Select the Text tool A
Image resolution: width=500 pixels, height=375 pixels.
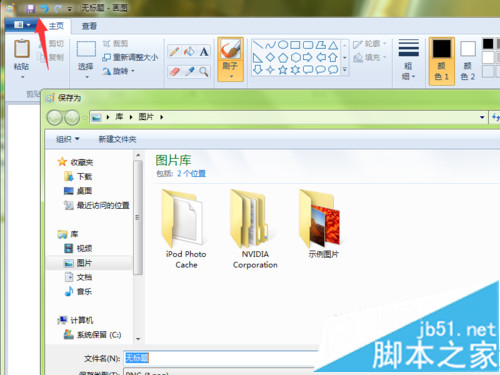click(x=204, y=52)
